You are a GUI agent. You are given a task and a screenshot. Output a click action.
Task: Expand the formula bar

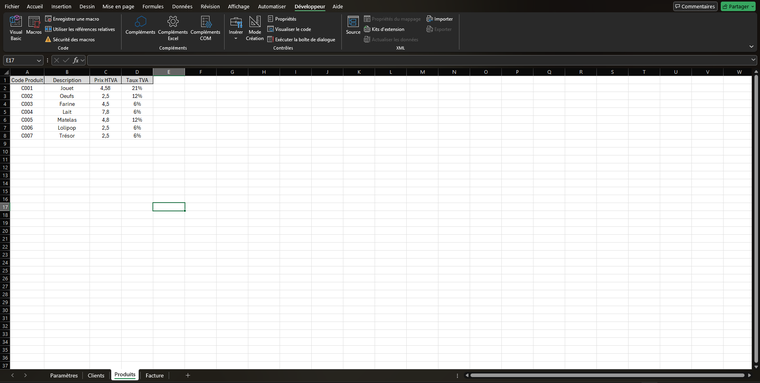click(x=753, y=61)
